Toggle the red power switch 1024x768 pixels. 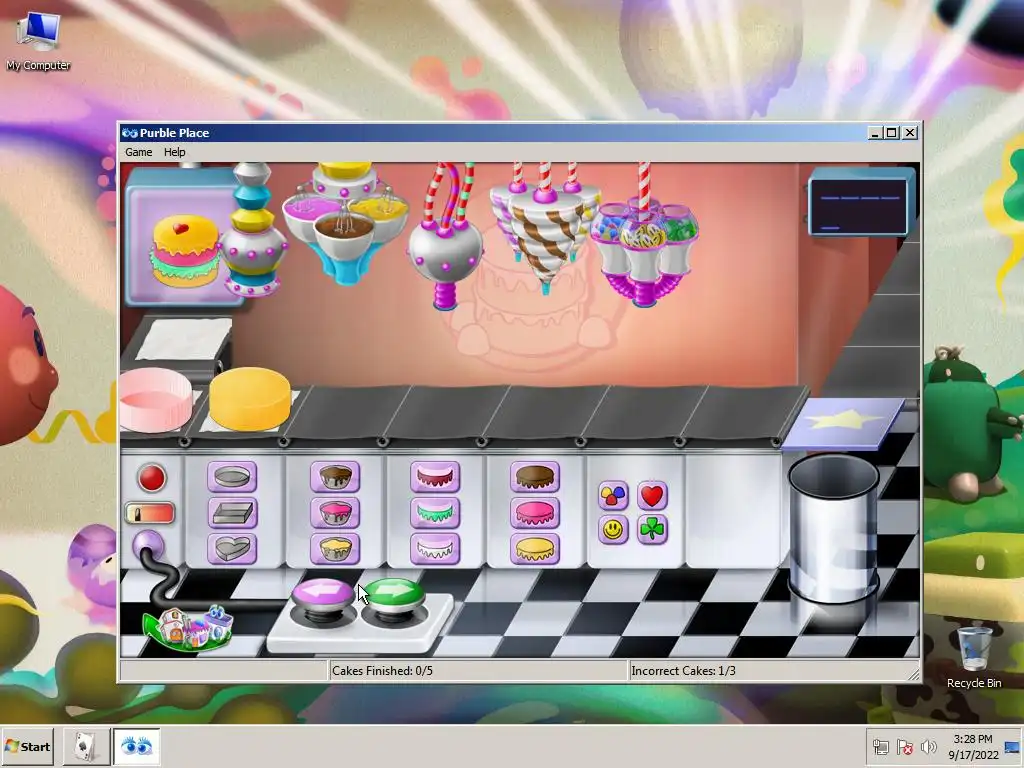coord(150,513)
